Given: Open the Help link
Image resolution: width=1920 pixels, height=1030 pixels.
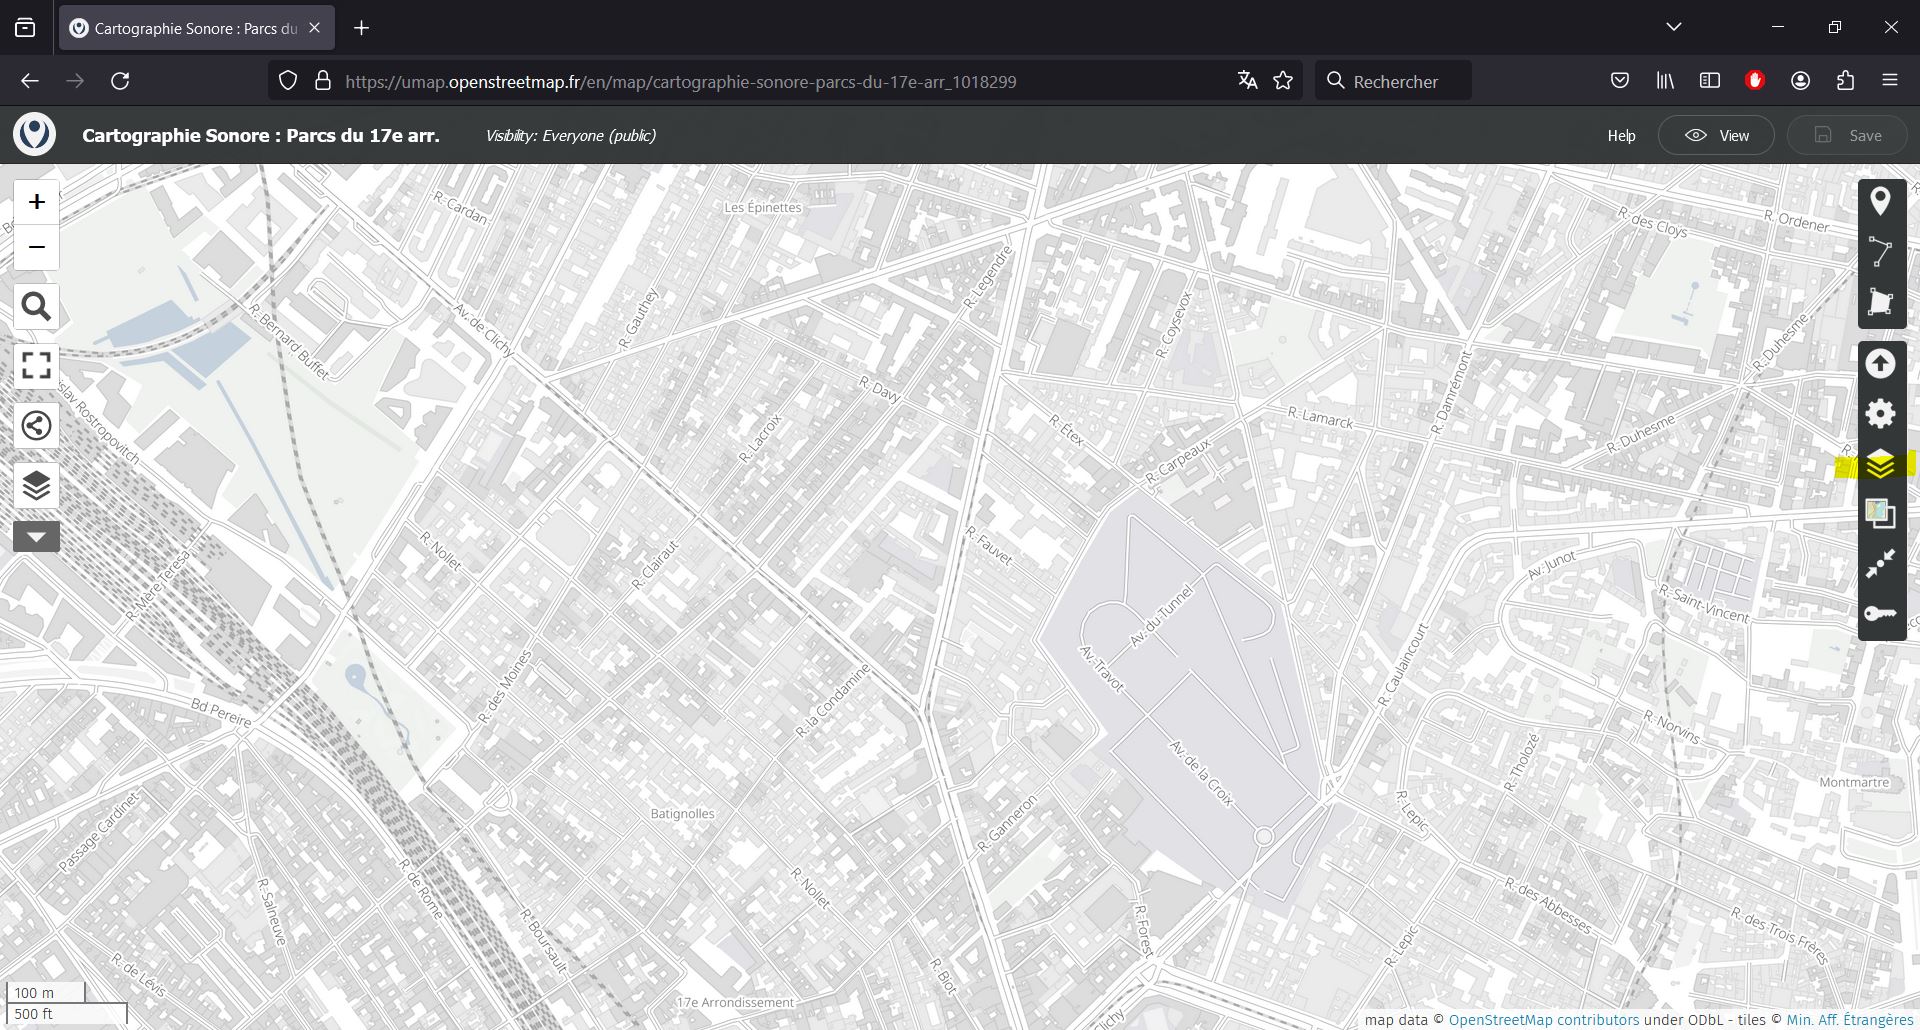Looking at the screenshot, I should point(1621,136).
